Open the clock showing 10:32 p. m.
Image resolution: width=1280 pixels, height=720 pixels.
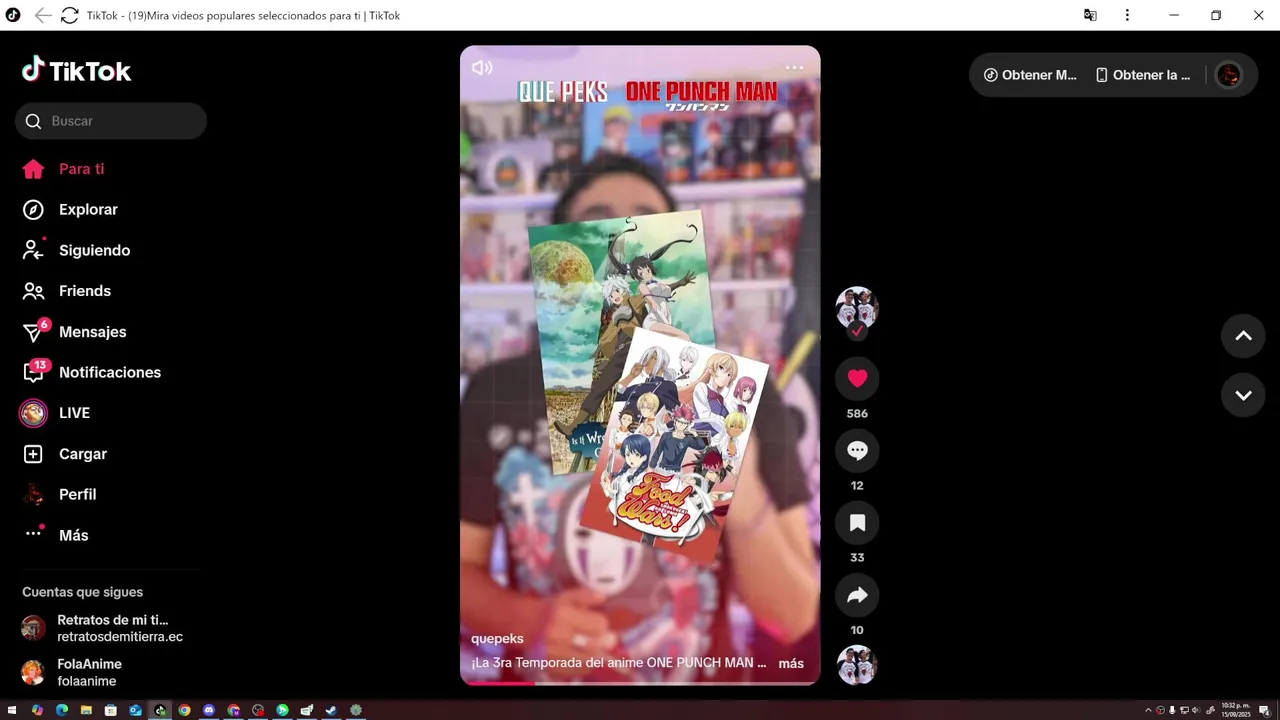point(1236,710)
